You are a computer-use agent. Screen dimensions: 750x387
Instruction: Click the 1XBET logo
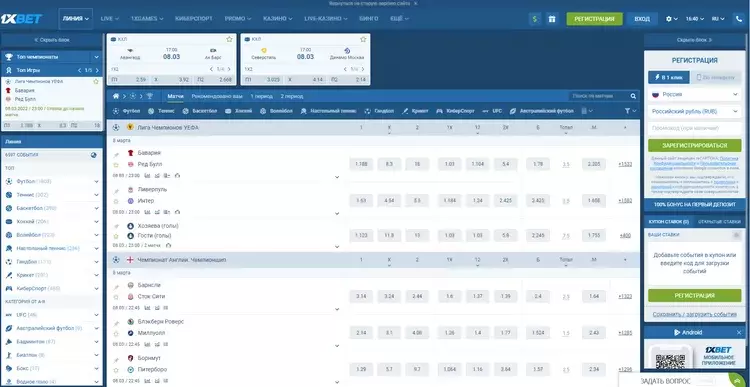tap(22, 19)
